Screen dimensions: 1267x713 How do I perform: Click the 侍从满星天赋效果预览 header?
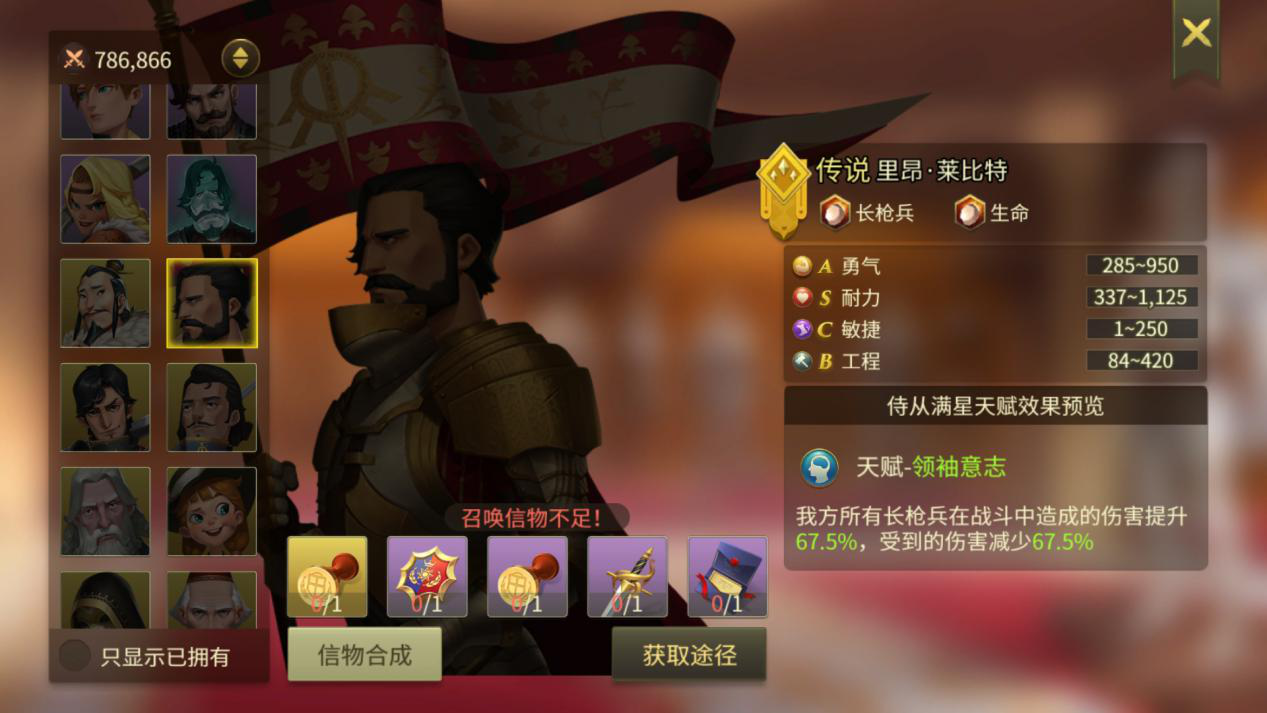(995, 406)
